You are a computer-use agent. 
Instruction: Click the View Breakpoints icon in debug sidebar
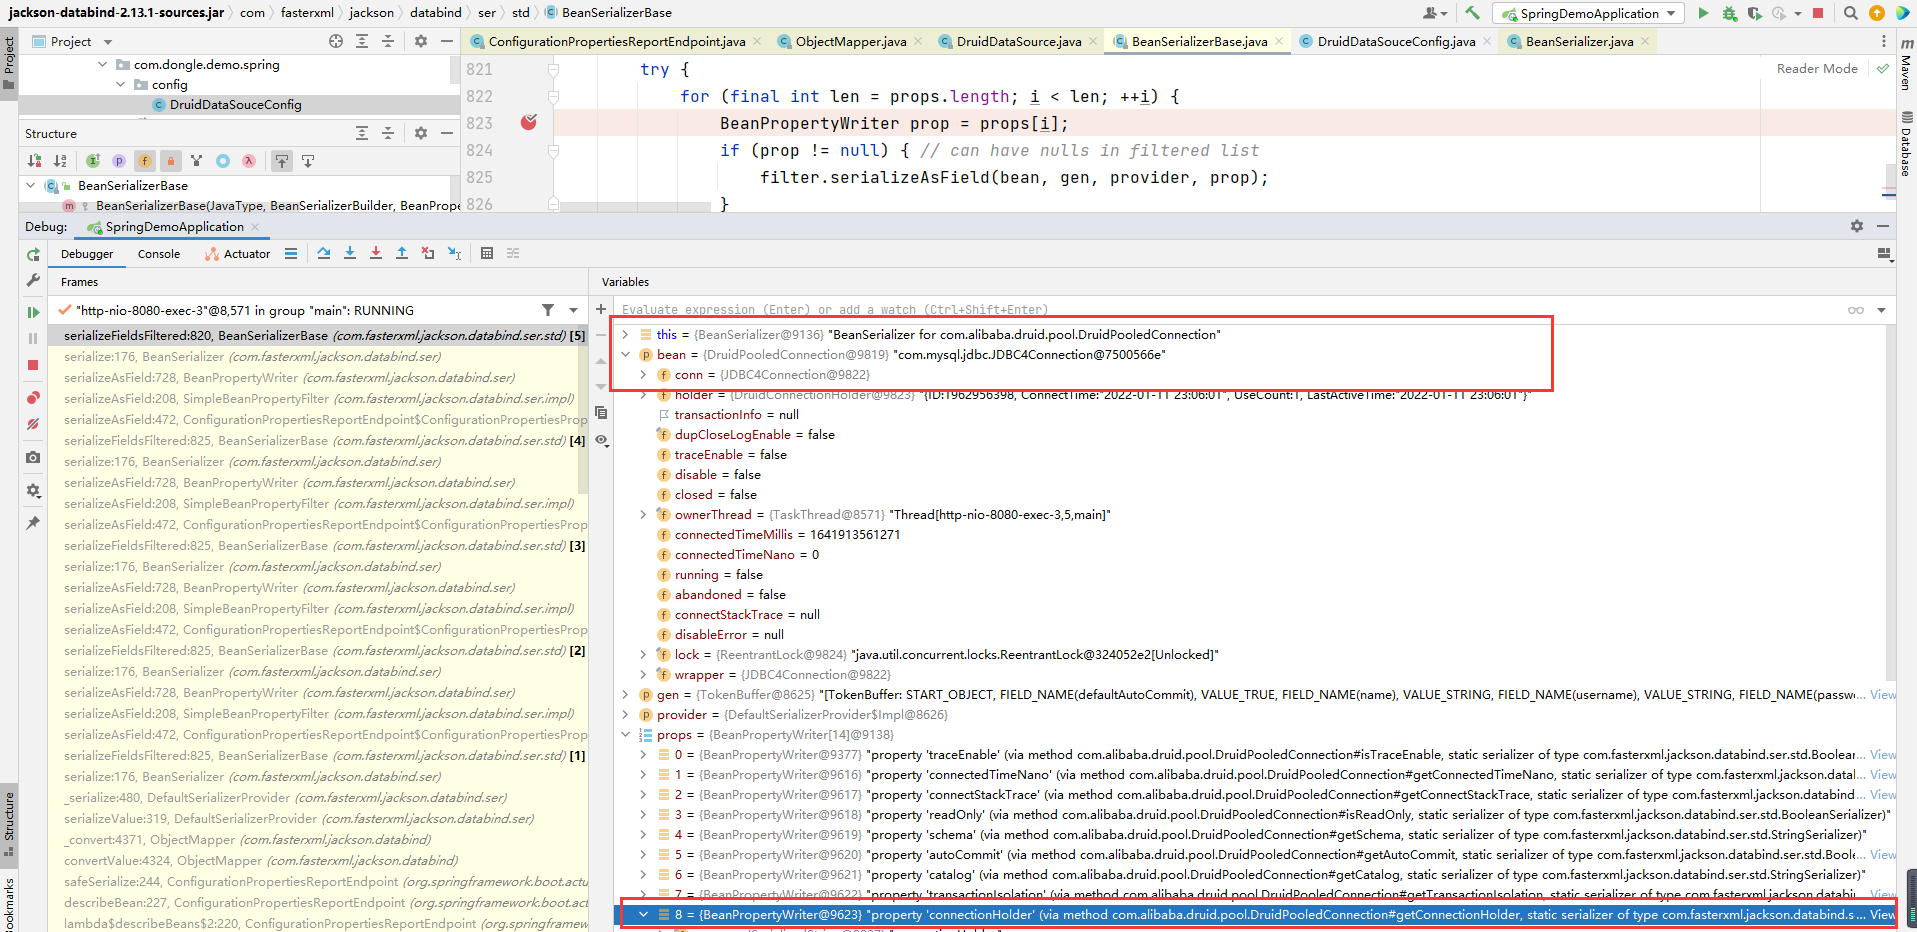click(33, 397)
